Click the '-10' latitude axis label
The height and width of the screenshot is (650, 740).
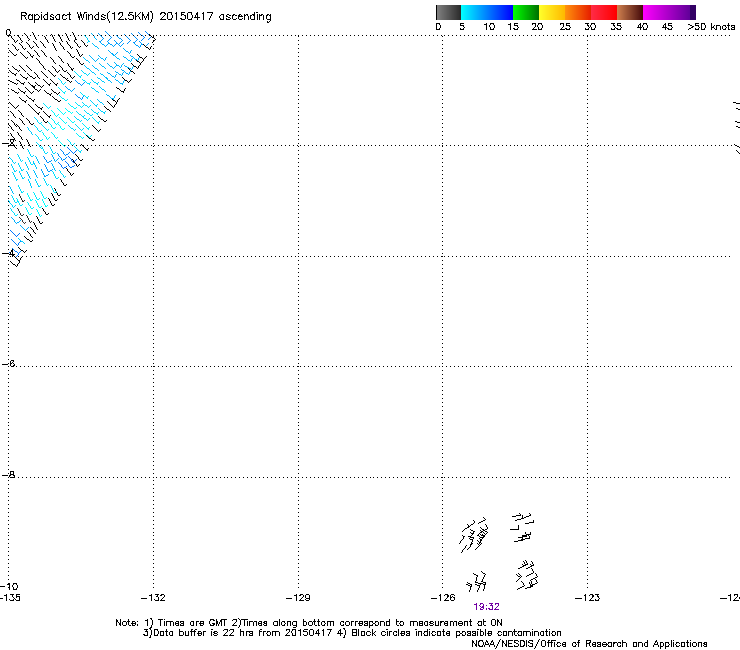[x=9, y=586]
